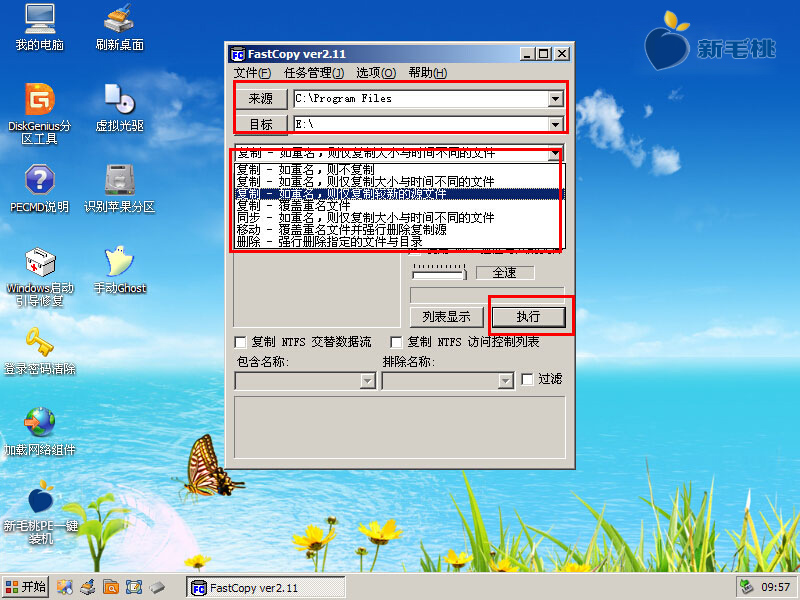The height and width of the screenshot is (600, 800).
Task: Enable 复制 NTFS 交替数据流 checkbox
Action: click(x=240, y=342)
